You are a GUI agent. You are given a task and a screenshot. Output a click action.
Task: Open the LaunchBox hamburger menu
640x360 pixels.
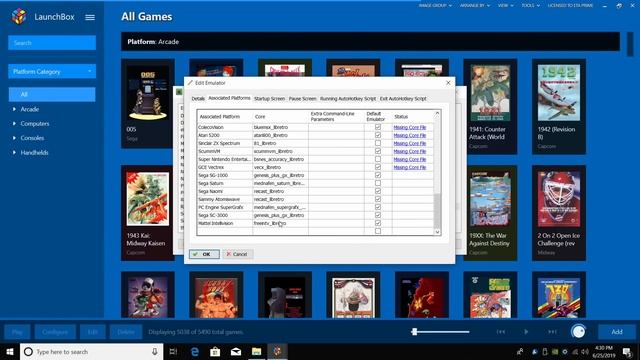pyautogui.click(x=90, y=17)
